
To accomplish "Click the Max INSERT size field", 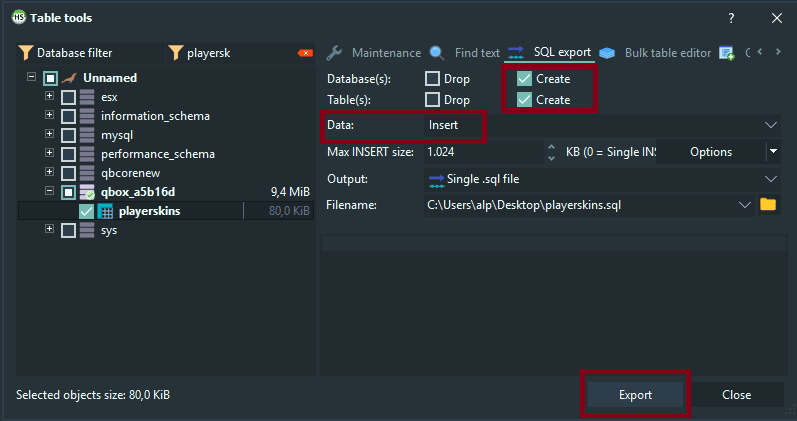I will (484, 152).
